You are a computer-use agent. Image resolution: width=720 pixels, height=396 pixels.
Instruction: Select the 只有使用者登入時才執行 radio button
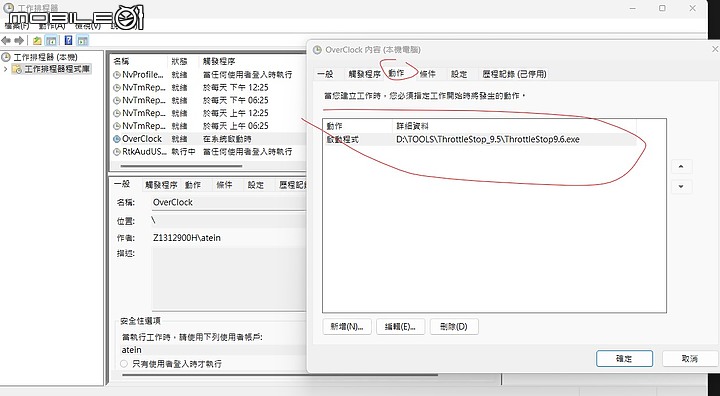tap(124, 364)
